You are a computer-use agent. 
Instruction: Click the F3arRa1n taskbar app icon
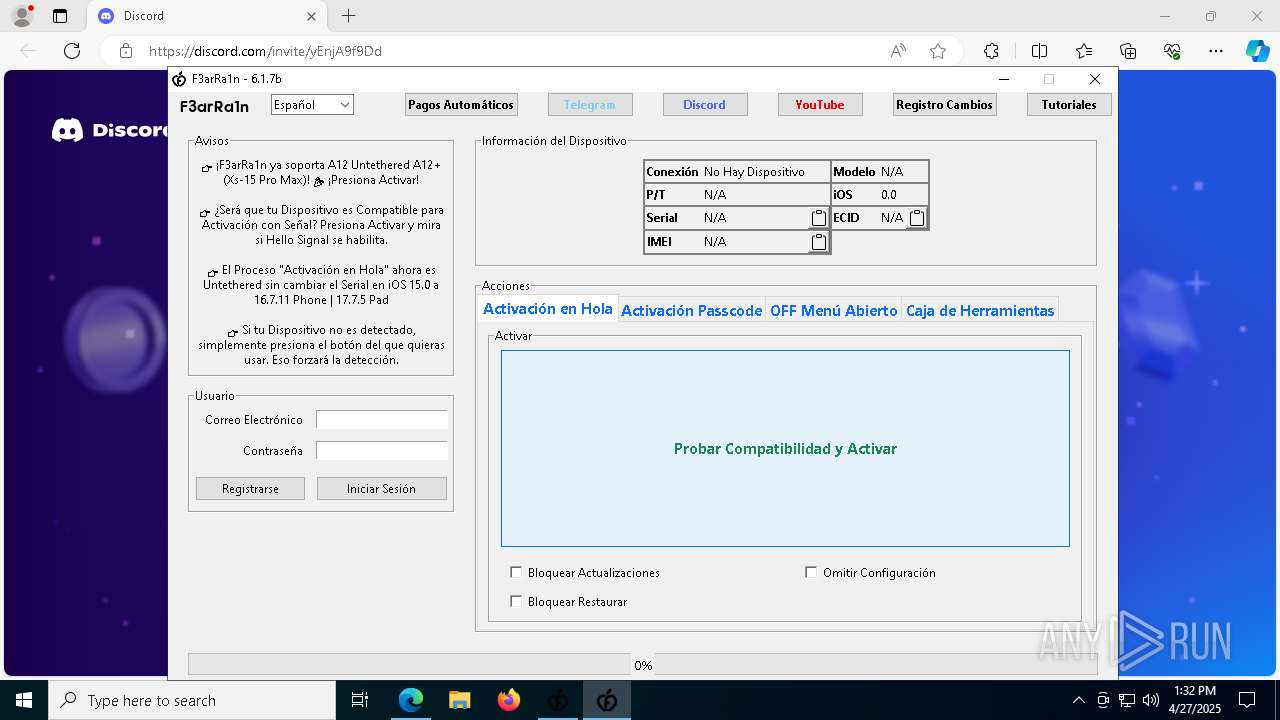click(606, 700)
